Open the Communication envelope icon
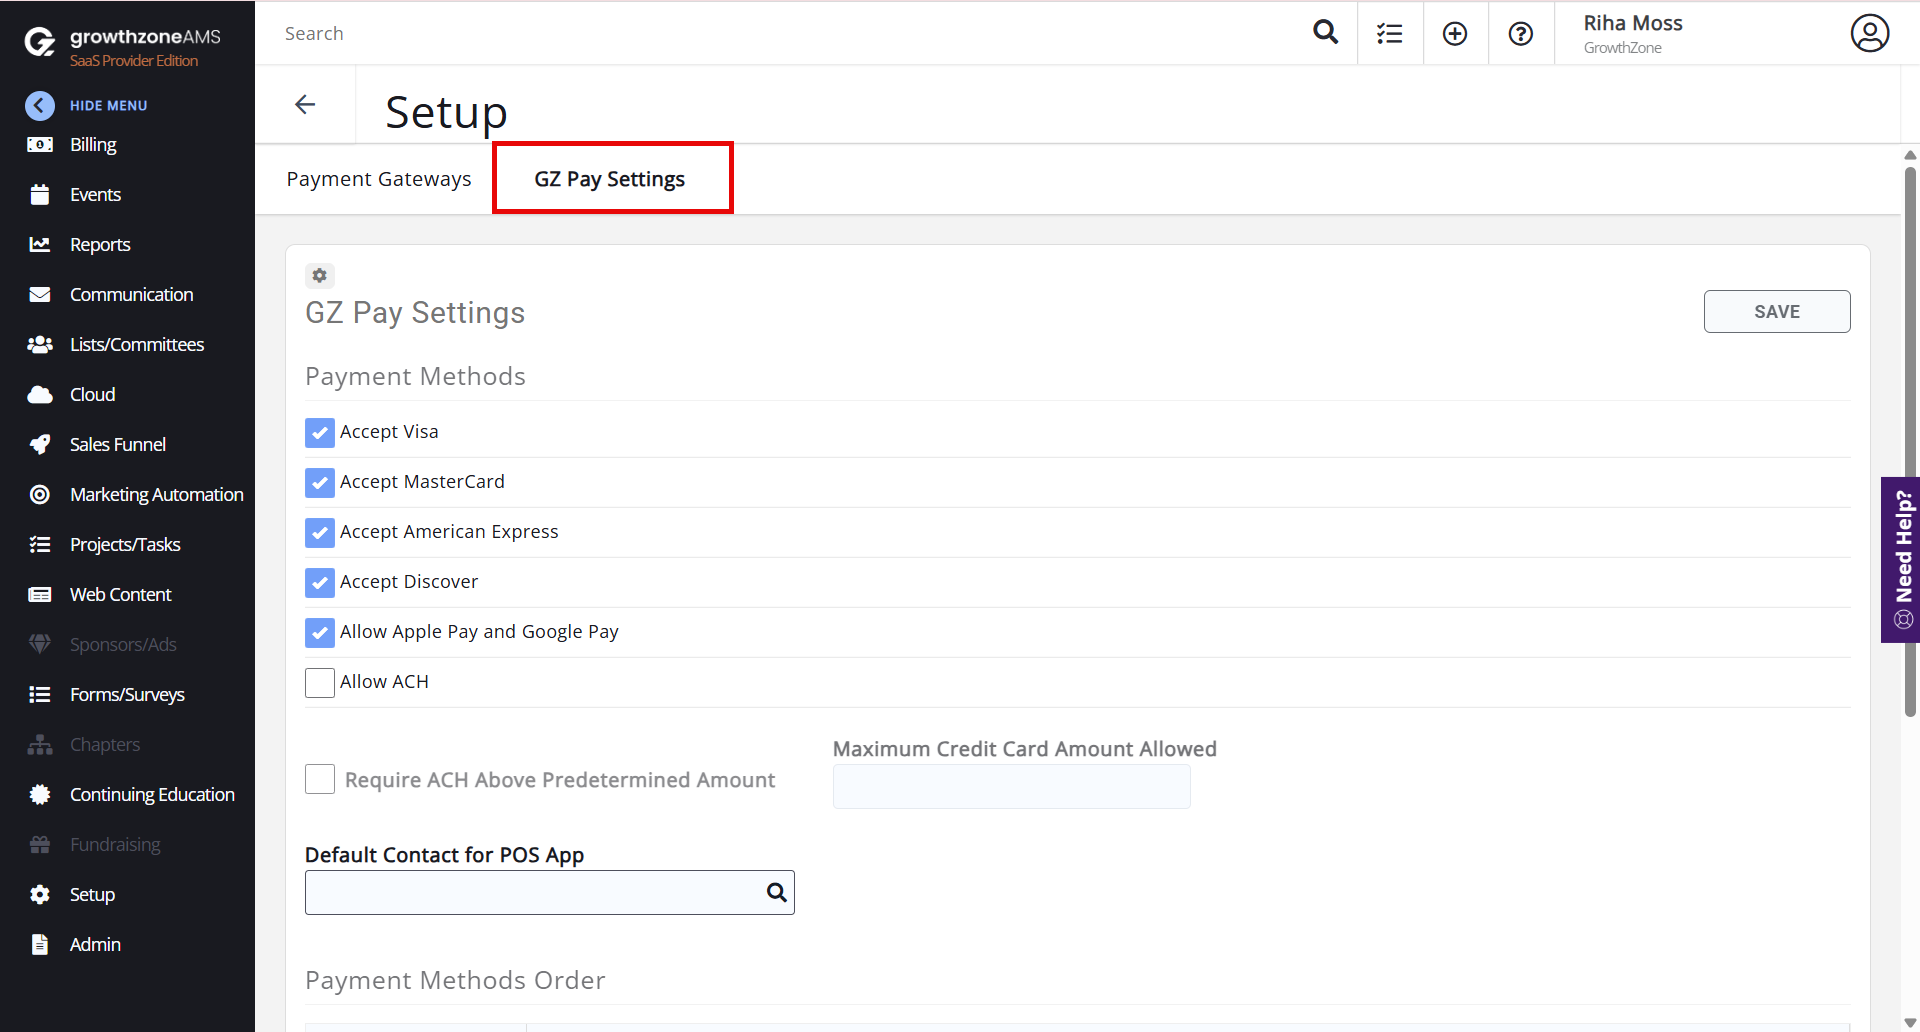Screen dimensions: 1920x1032 click(x=40, y=295)
